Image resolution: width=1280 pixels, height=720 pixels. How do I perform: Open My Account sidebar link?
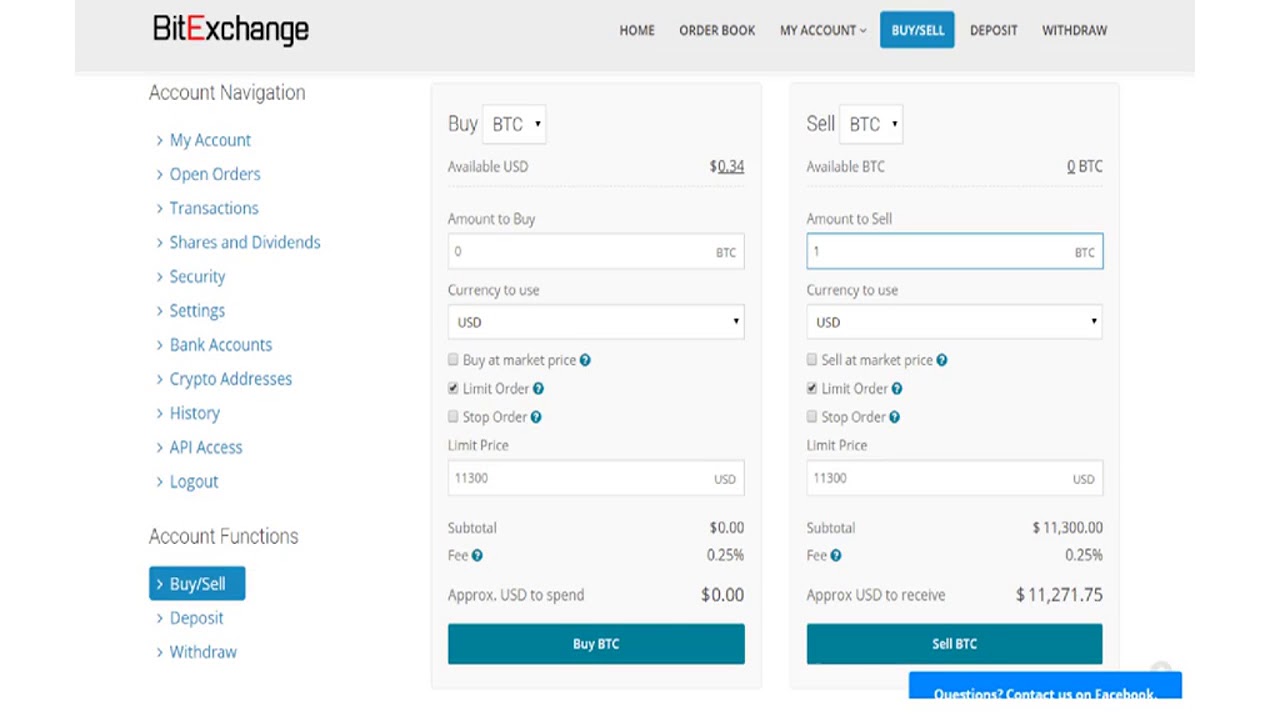[210, 140]
